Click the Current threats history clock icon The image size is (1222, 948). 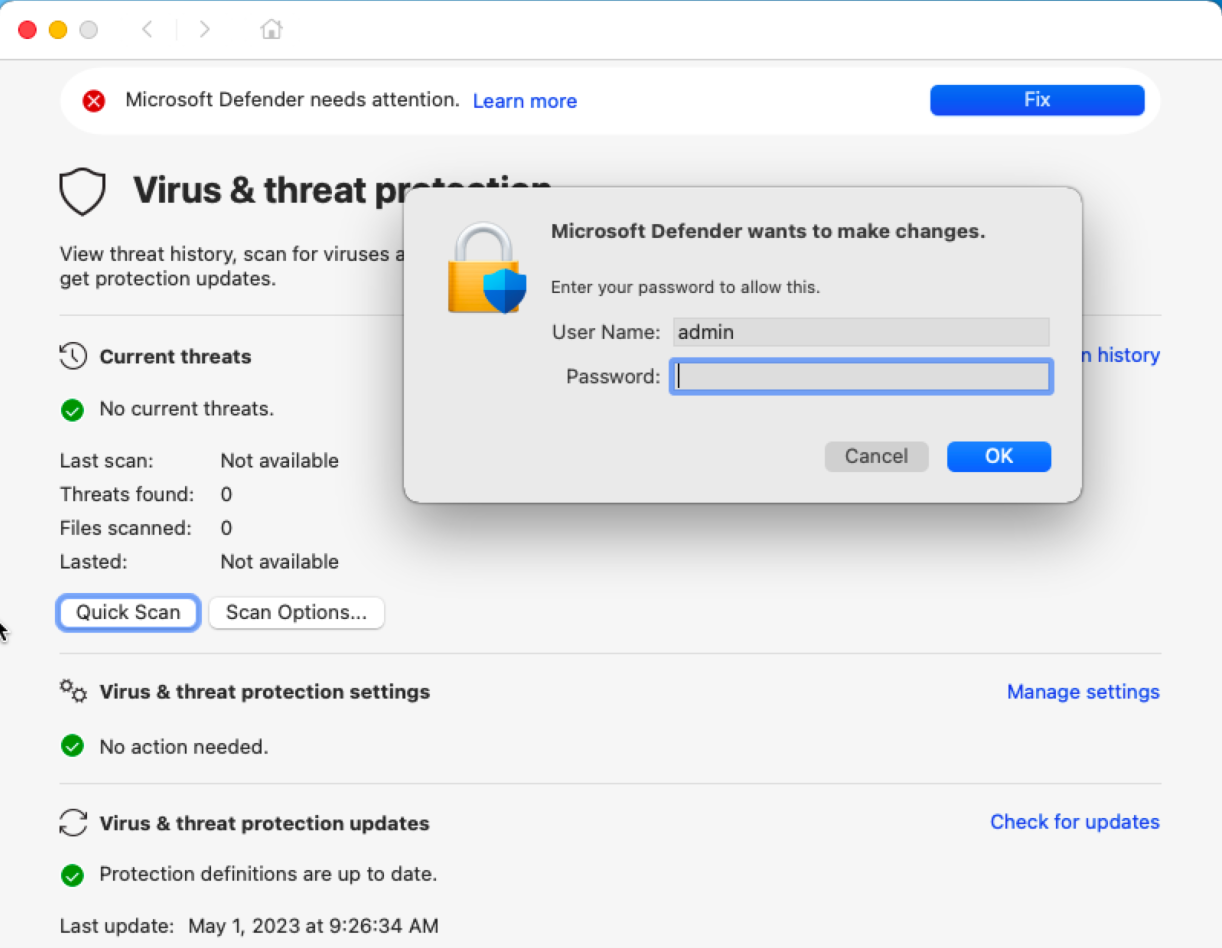click(73, 356)
